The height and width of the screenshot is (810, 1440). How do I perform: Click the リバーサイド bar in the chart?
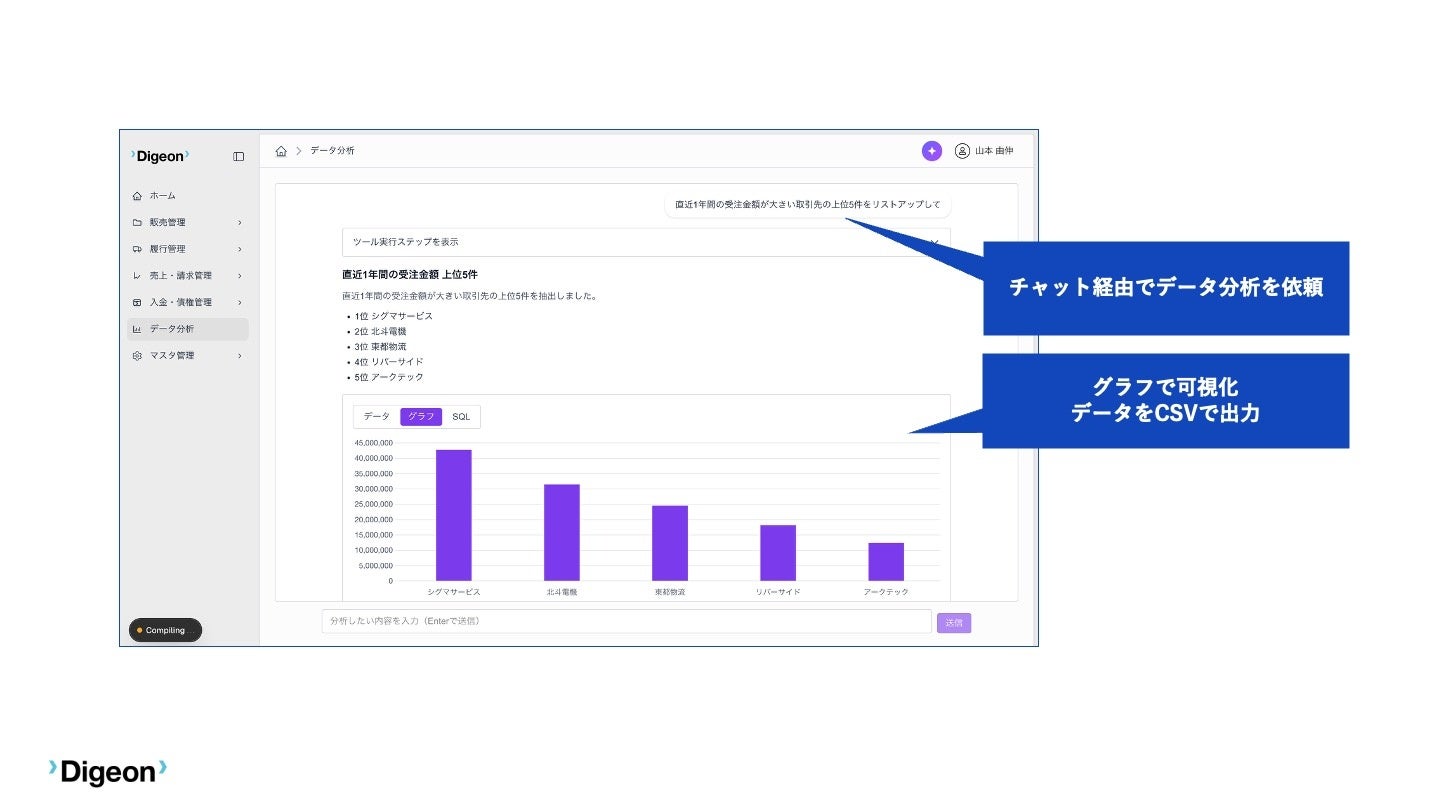[778, 553]
